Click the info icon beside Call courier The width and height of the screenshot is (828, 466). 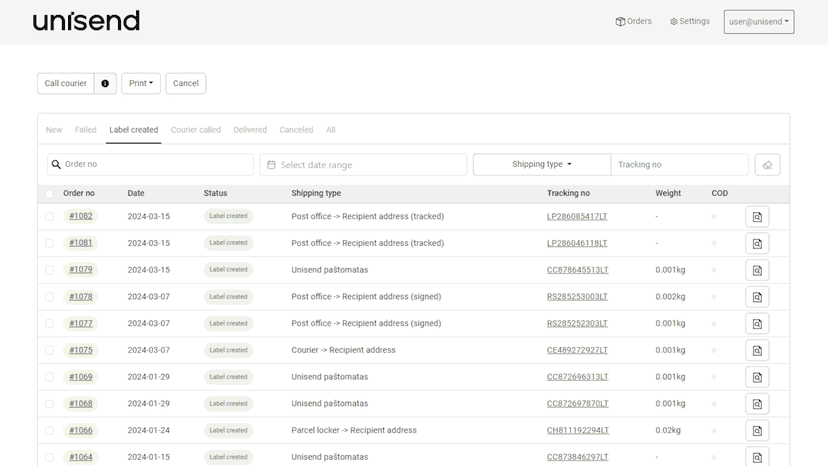[x=105, y=83]
